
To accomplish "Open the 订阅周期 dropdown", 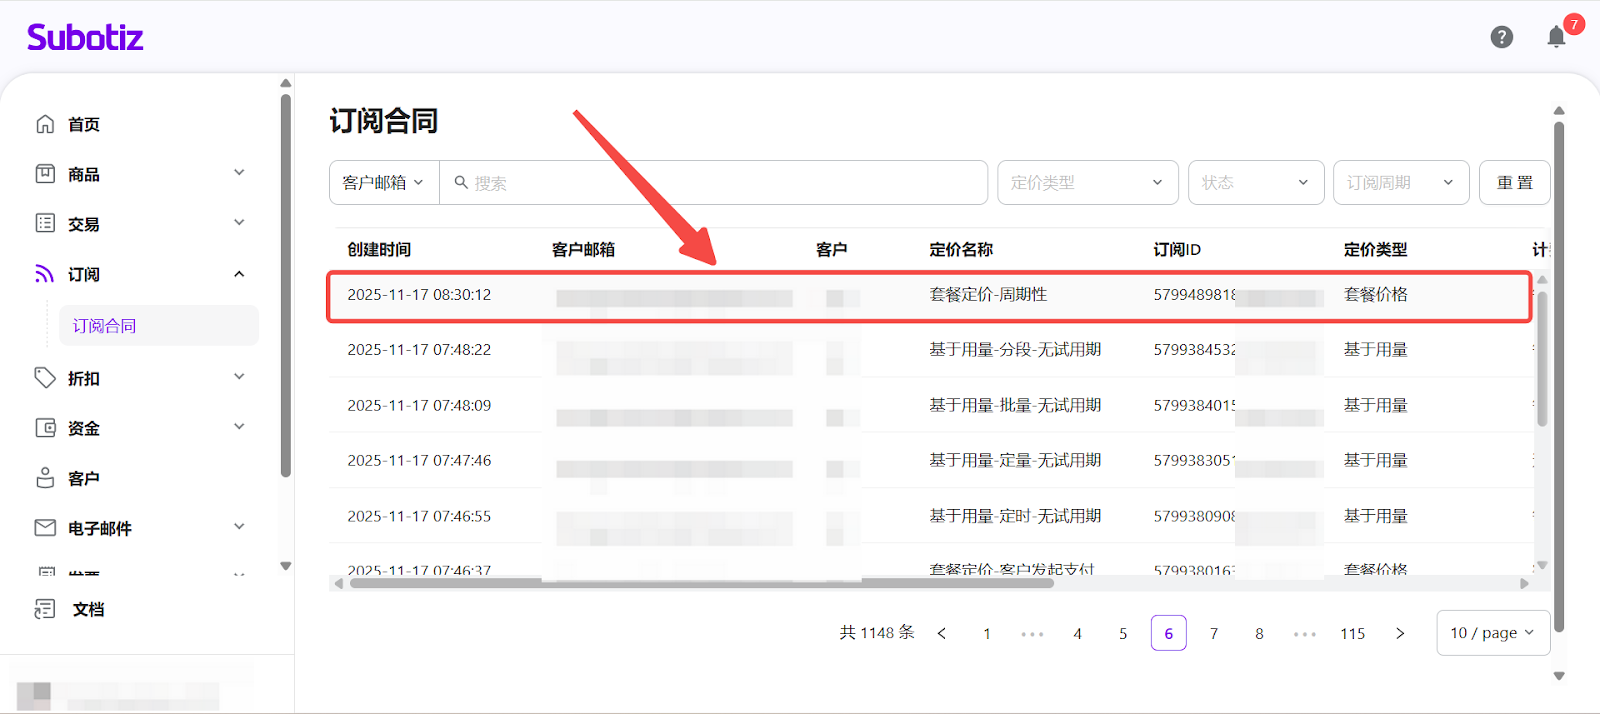I will [1400, 183].
